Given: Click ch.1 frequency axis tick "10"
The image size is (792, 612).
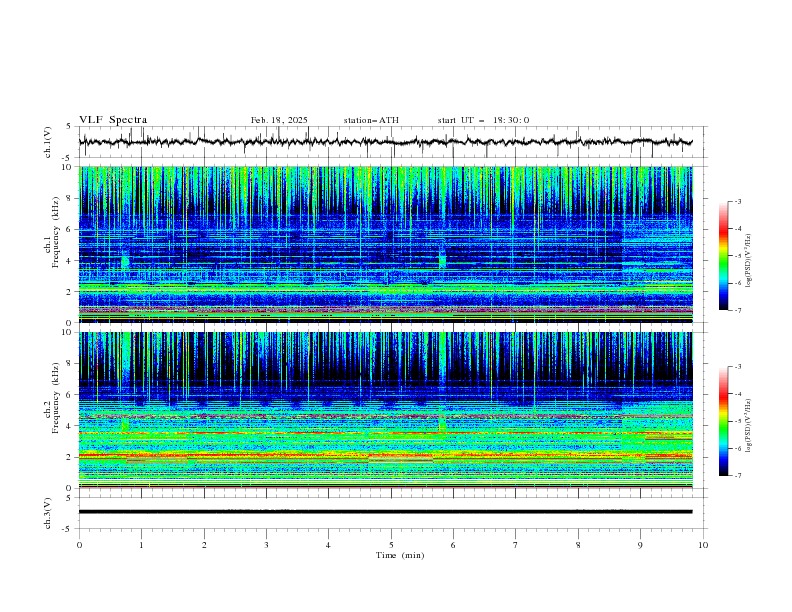Looking at the screenshot, I should pos(69,167).
